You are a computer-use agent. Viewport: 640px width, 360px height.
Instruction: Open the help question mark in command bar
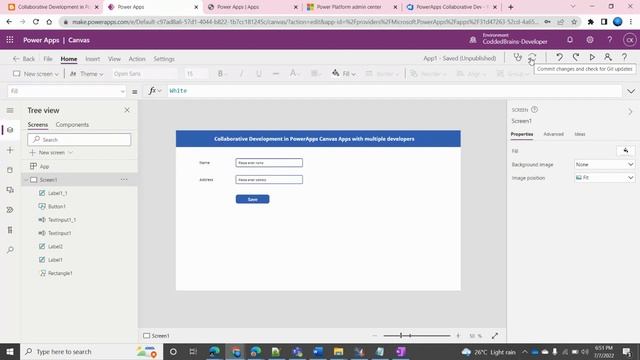point(624,58)
